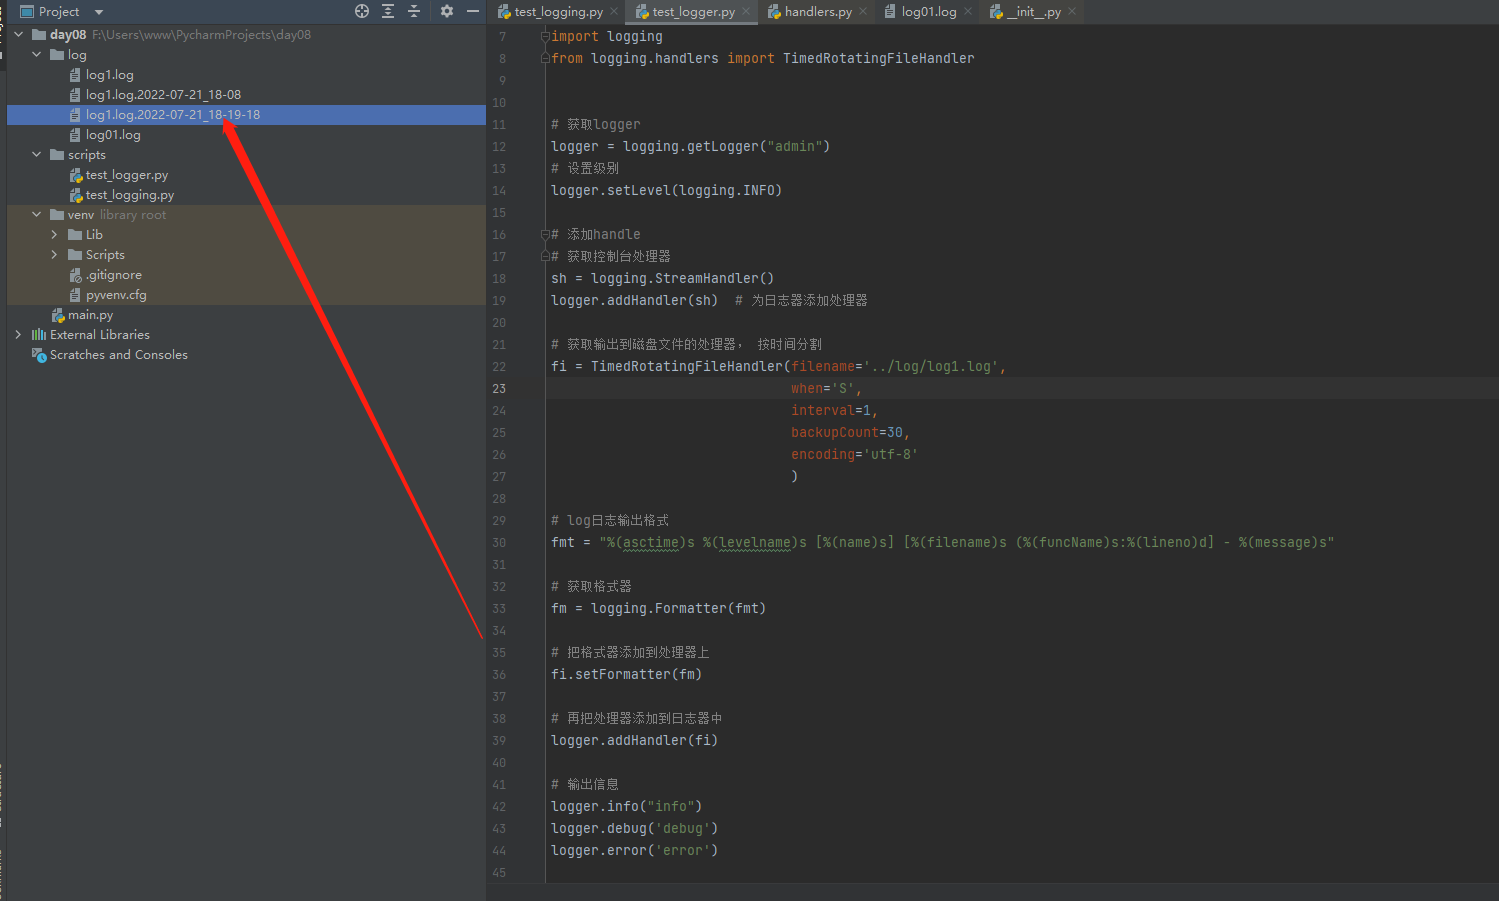This screenshot has width=1499, height=901.
Task: Click the log1.log file icon in tree
Action: pos(75,75)
